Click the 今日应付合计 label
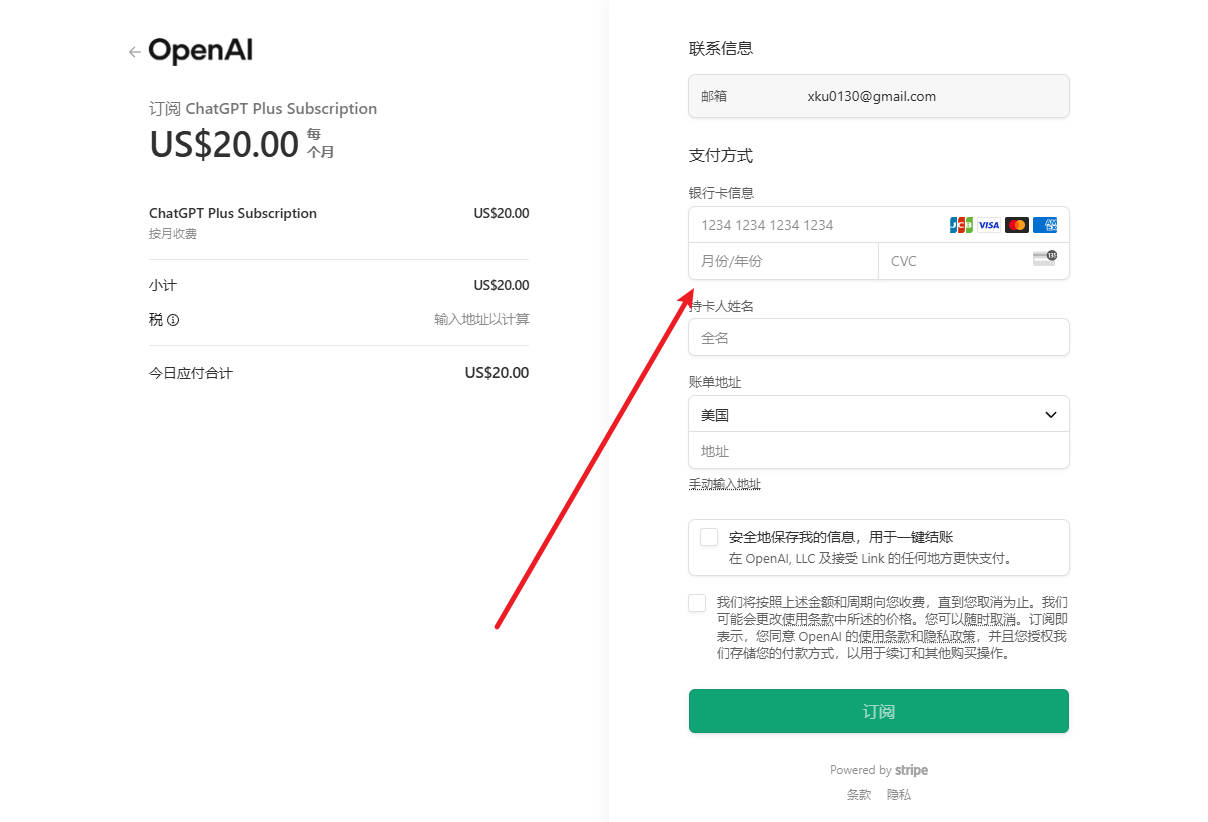The height and width of the screenshot is (822, 1208). click(x=191, y=373)
